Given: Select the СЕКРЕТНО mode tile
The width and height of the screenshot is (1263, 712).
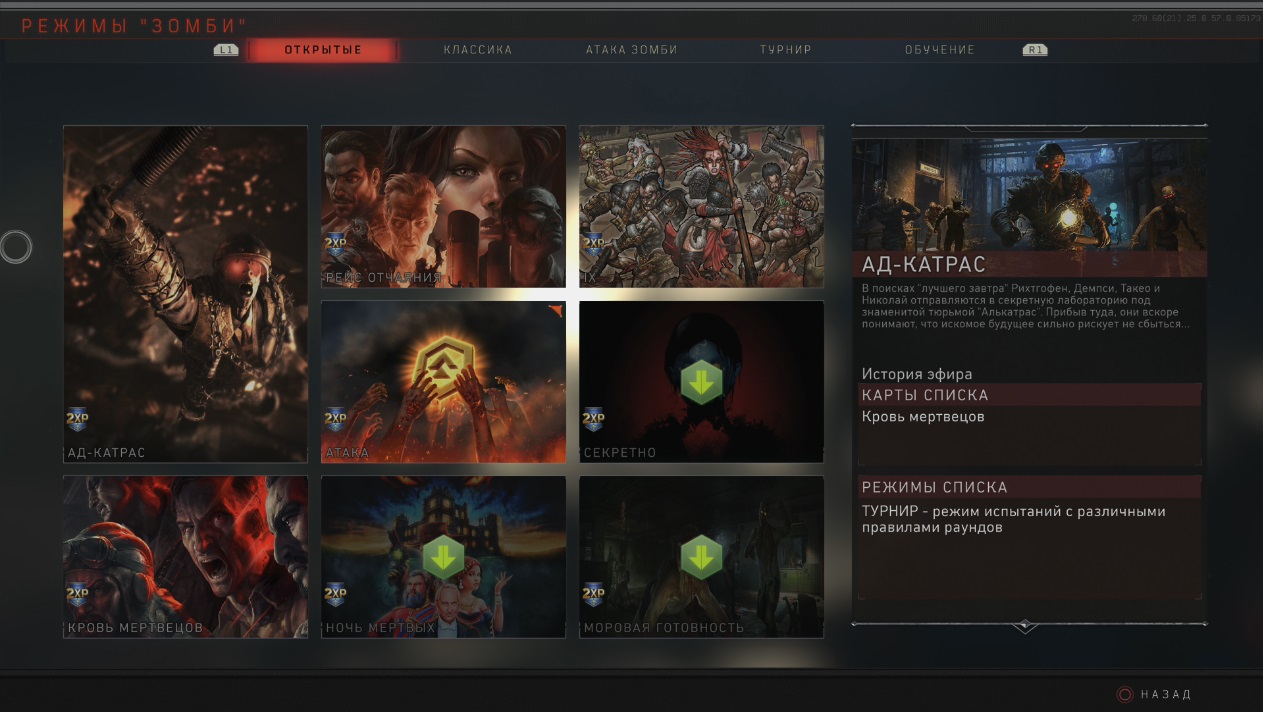Looking at the screenshot, I should tap(701, 382).
